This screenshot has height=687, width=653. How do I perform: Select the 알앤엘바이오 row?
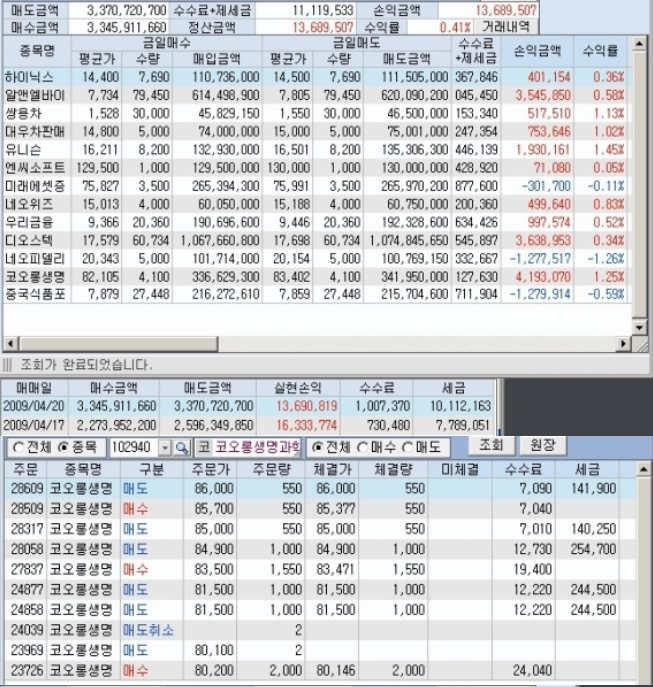coord(316,95)
